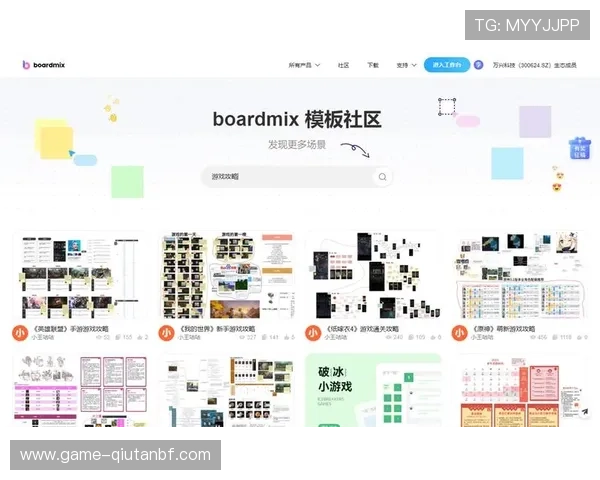Click the magnifier search icon

[382, 177]
